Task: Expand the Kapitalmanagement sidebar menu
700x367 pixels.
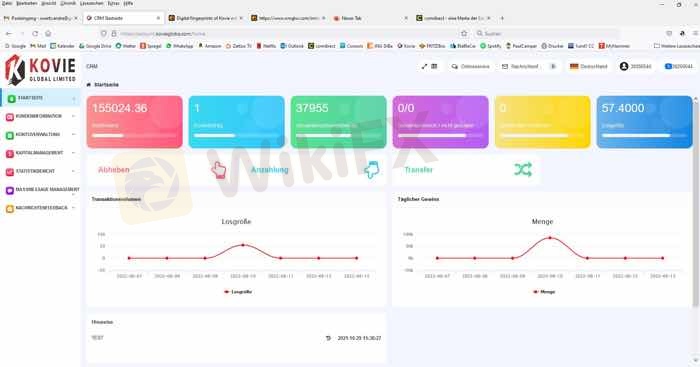Action: coord(40,153)
